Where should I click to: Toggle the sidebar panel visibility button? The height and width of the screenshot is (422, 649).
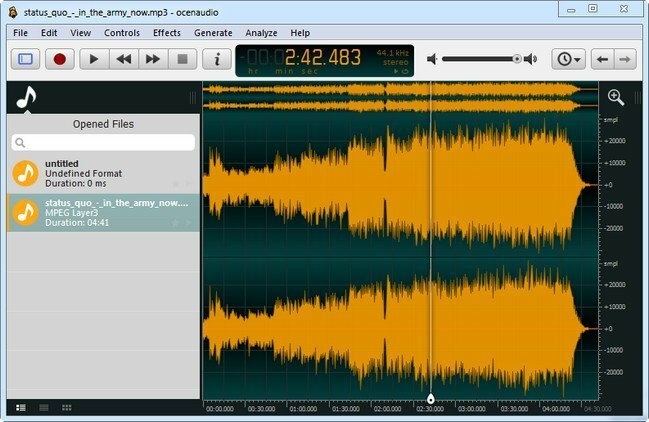[26, 59]
